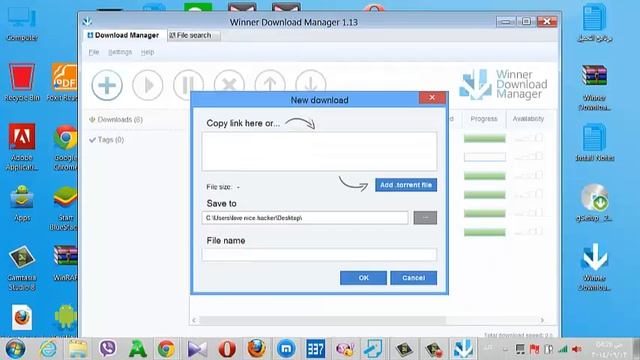Click the move up arrow icon
The image size is (640, 360).
click(270, 81)
